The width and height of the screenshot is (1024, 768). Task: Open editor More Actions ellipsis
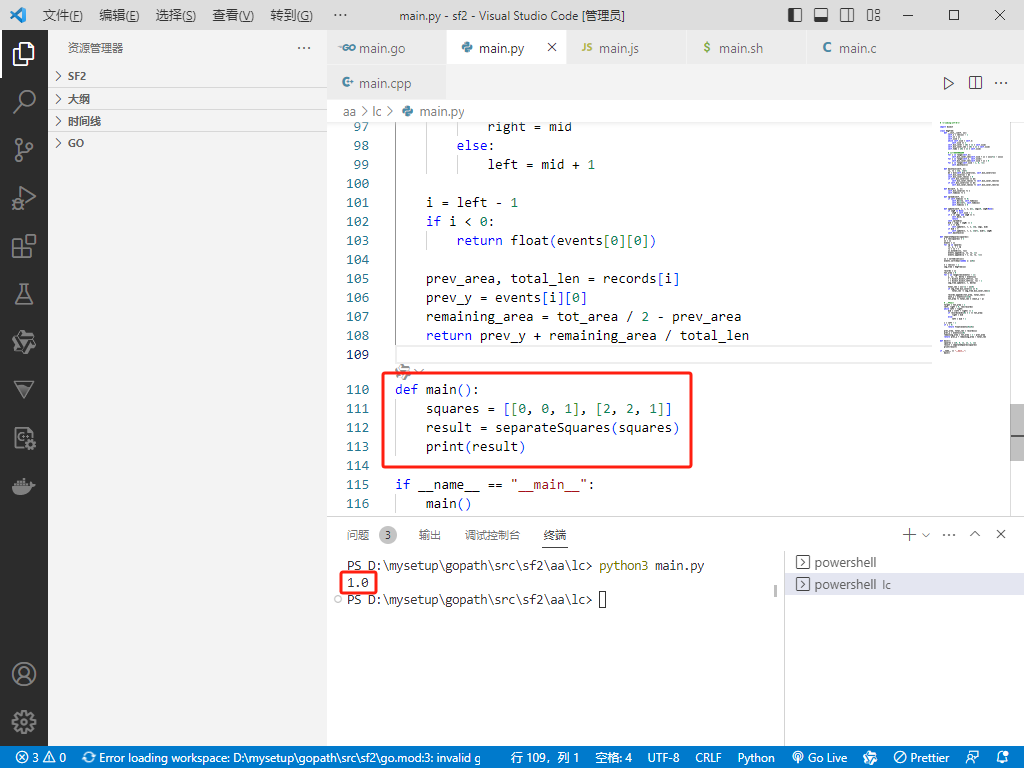(1001, 83)
